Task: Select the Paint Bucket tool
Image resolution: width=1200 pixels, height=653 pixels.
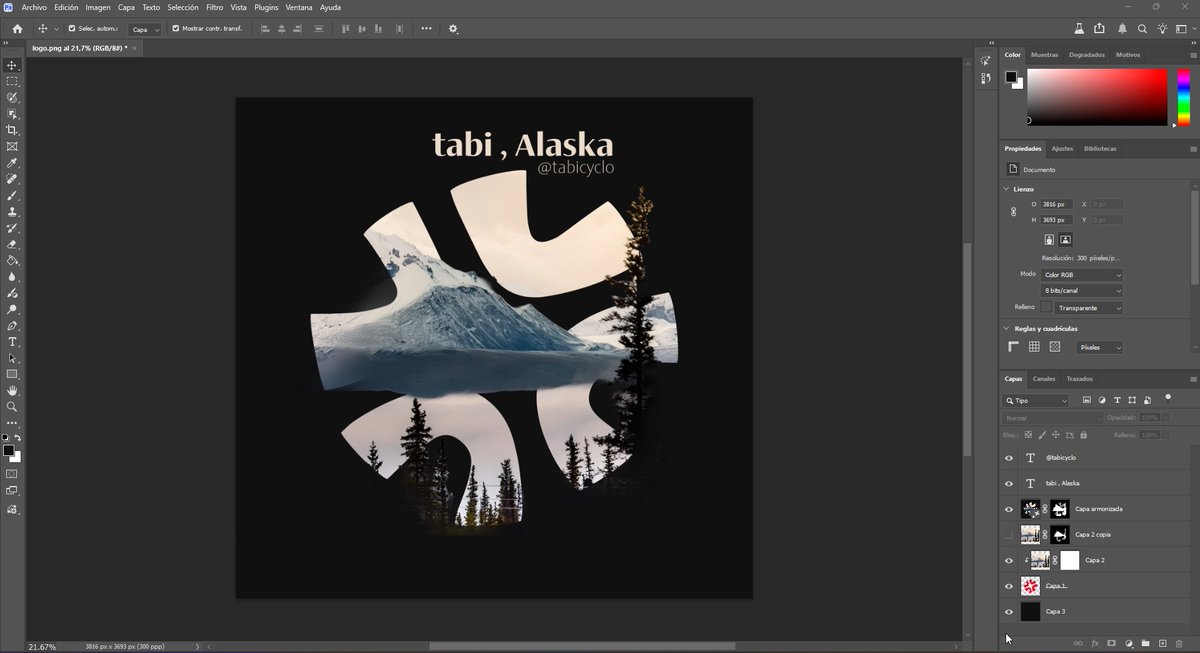Action: [12, 260]
